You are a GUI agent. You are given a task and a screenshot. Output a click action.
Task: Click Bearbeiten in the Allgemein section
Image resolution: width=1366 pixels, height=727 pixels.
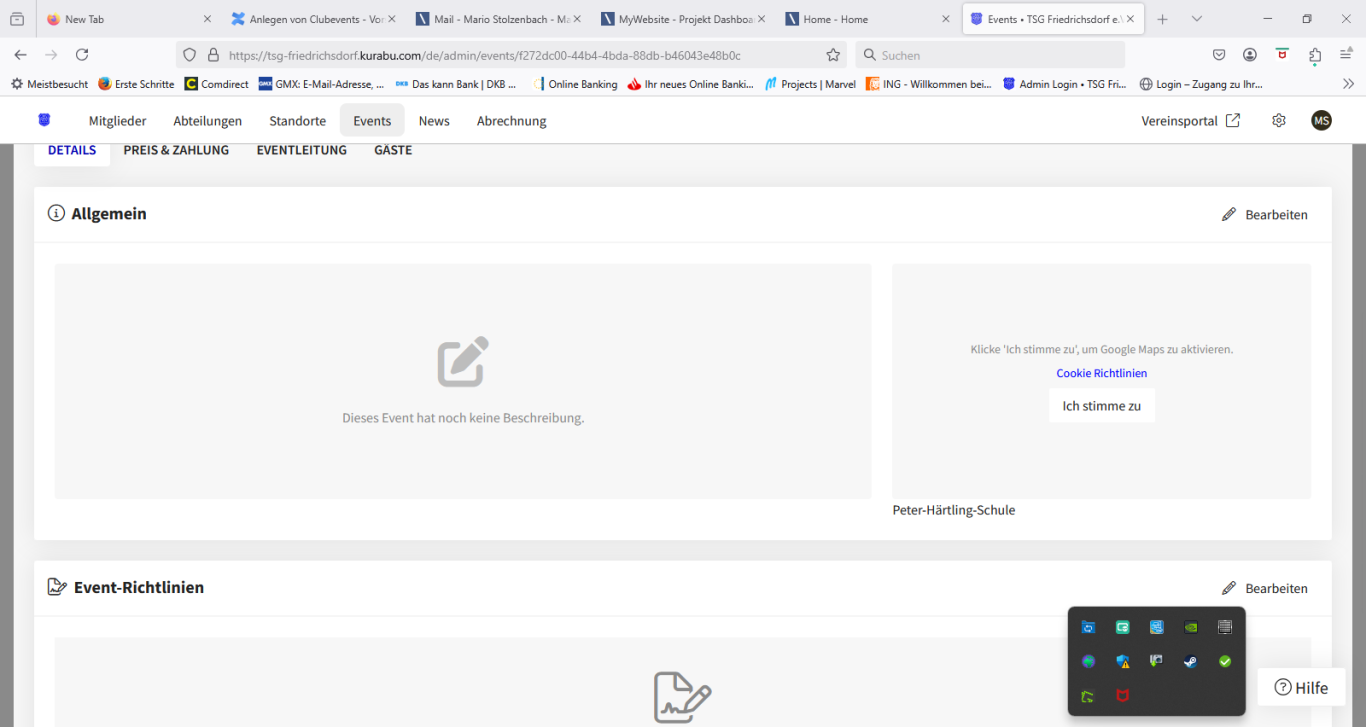[1264, 214]
